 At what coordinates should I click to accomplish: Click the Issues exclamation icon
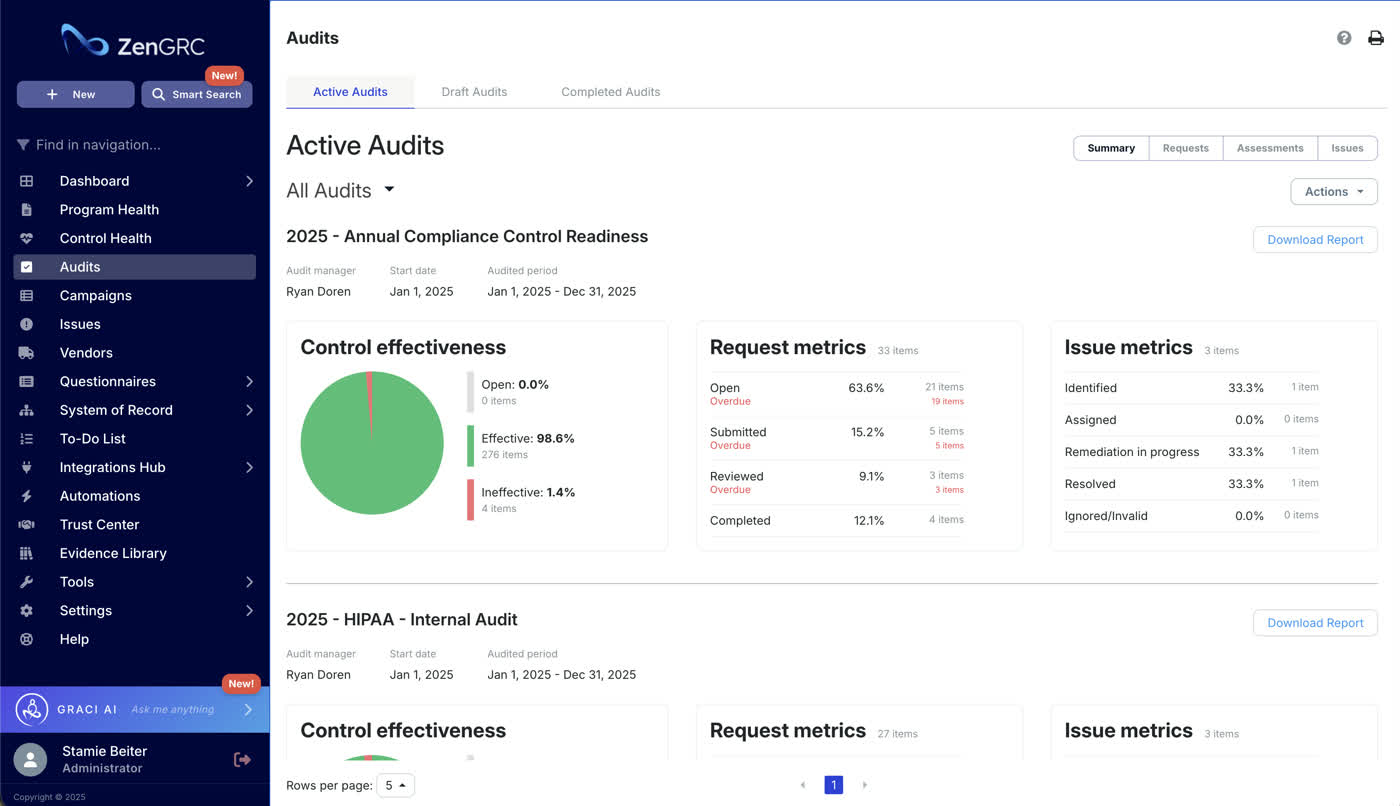tap(27, 324)
